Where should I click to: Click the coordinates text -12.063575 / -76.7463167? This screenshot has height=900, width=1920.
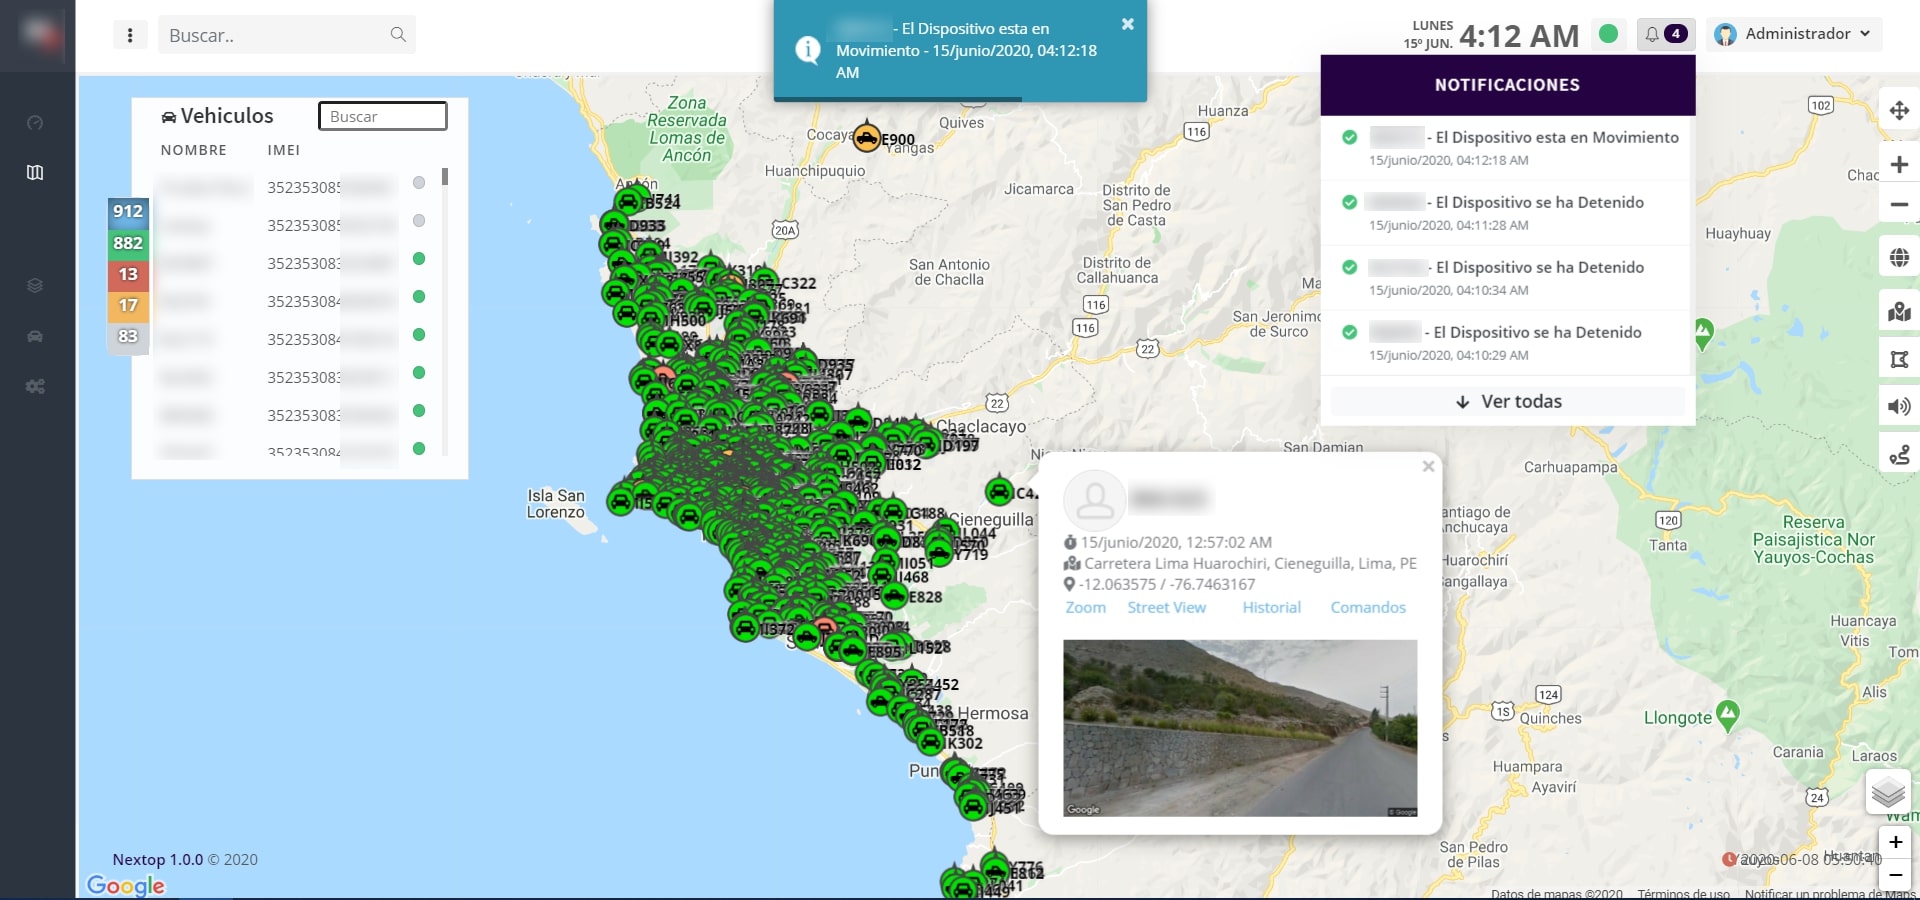click(1167, 584)
